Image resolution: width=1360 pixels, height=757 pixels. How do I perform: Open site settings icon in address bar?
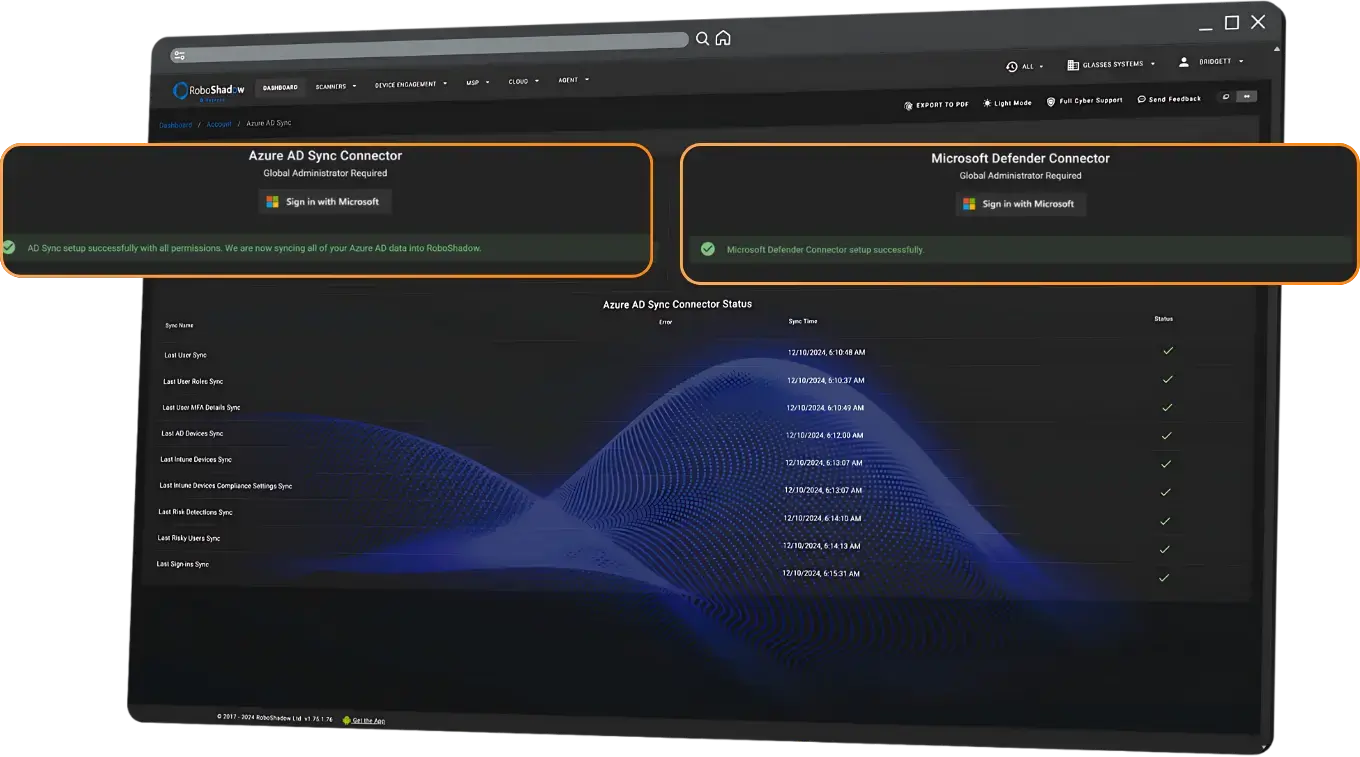pos(179,56)
